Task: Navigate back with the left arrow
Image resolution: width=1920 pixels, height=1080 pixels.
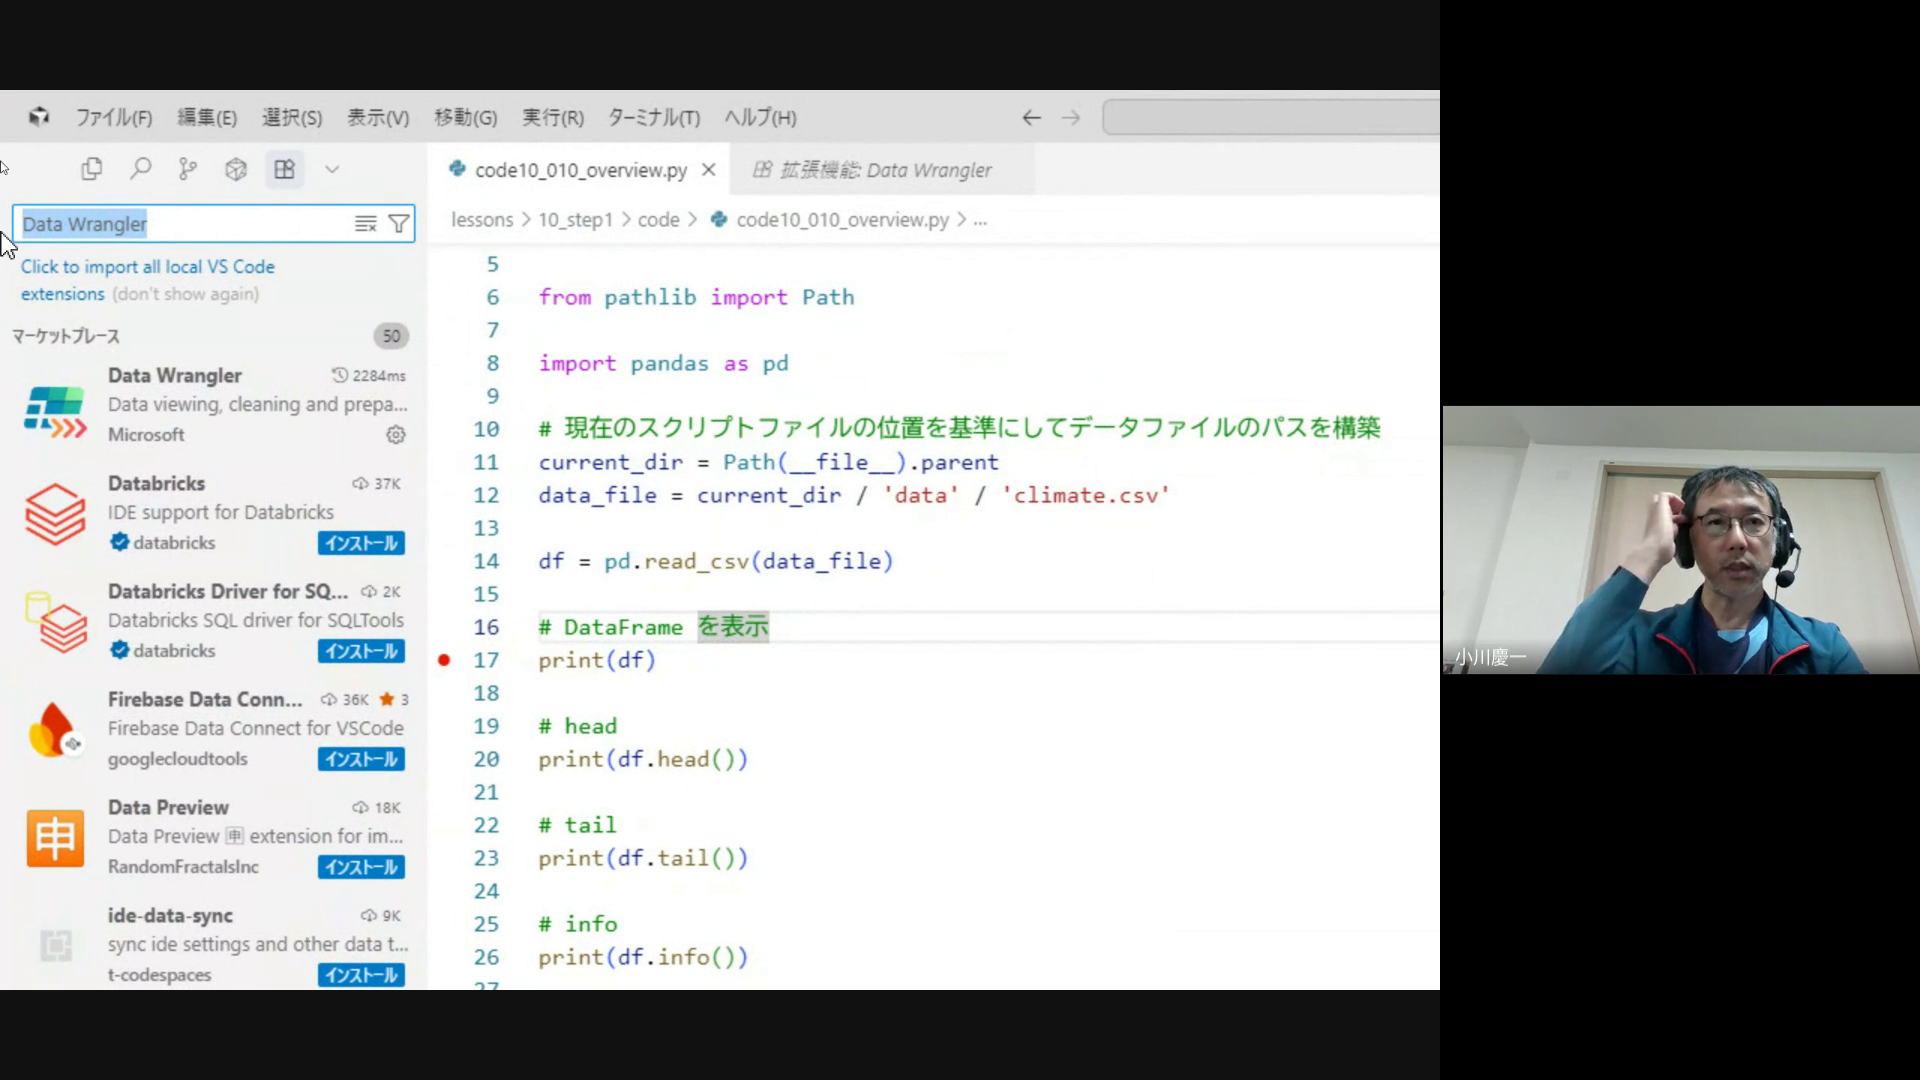Action: (x=1031, y=118)
